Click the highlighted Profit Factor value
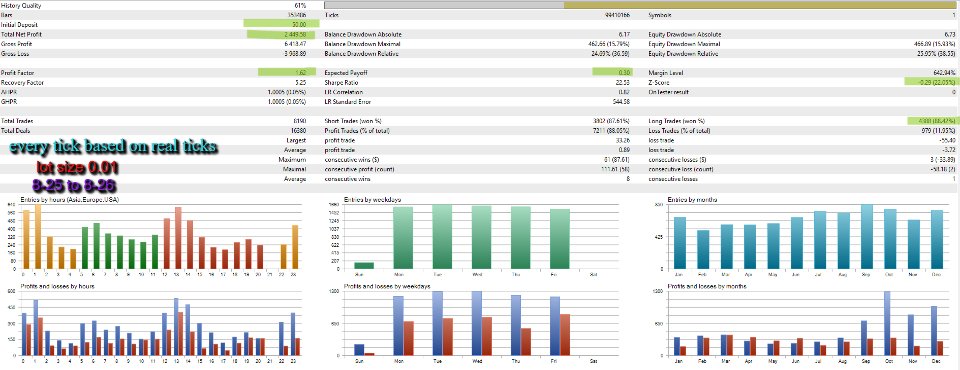 [x=287, y=72]
